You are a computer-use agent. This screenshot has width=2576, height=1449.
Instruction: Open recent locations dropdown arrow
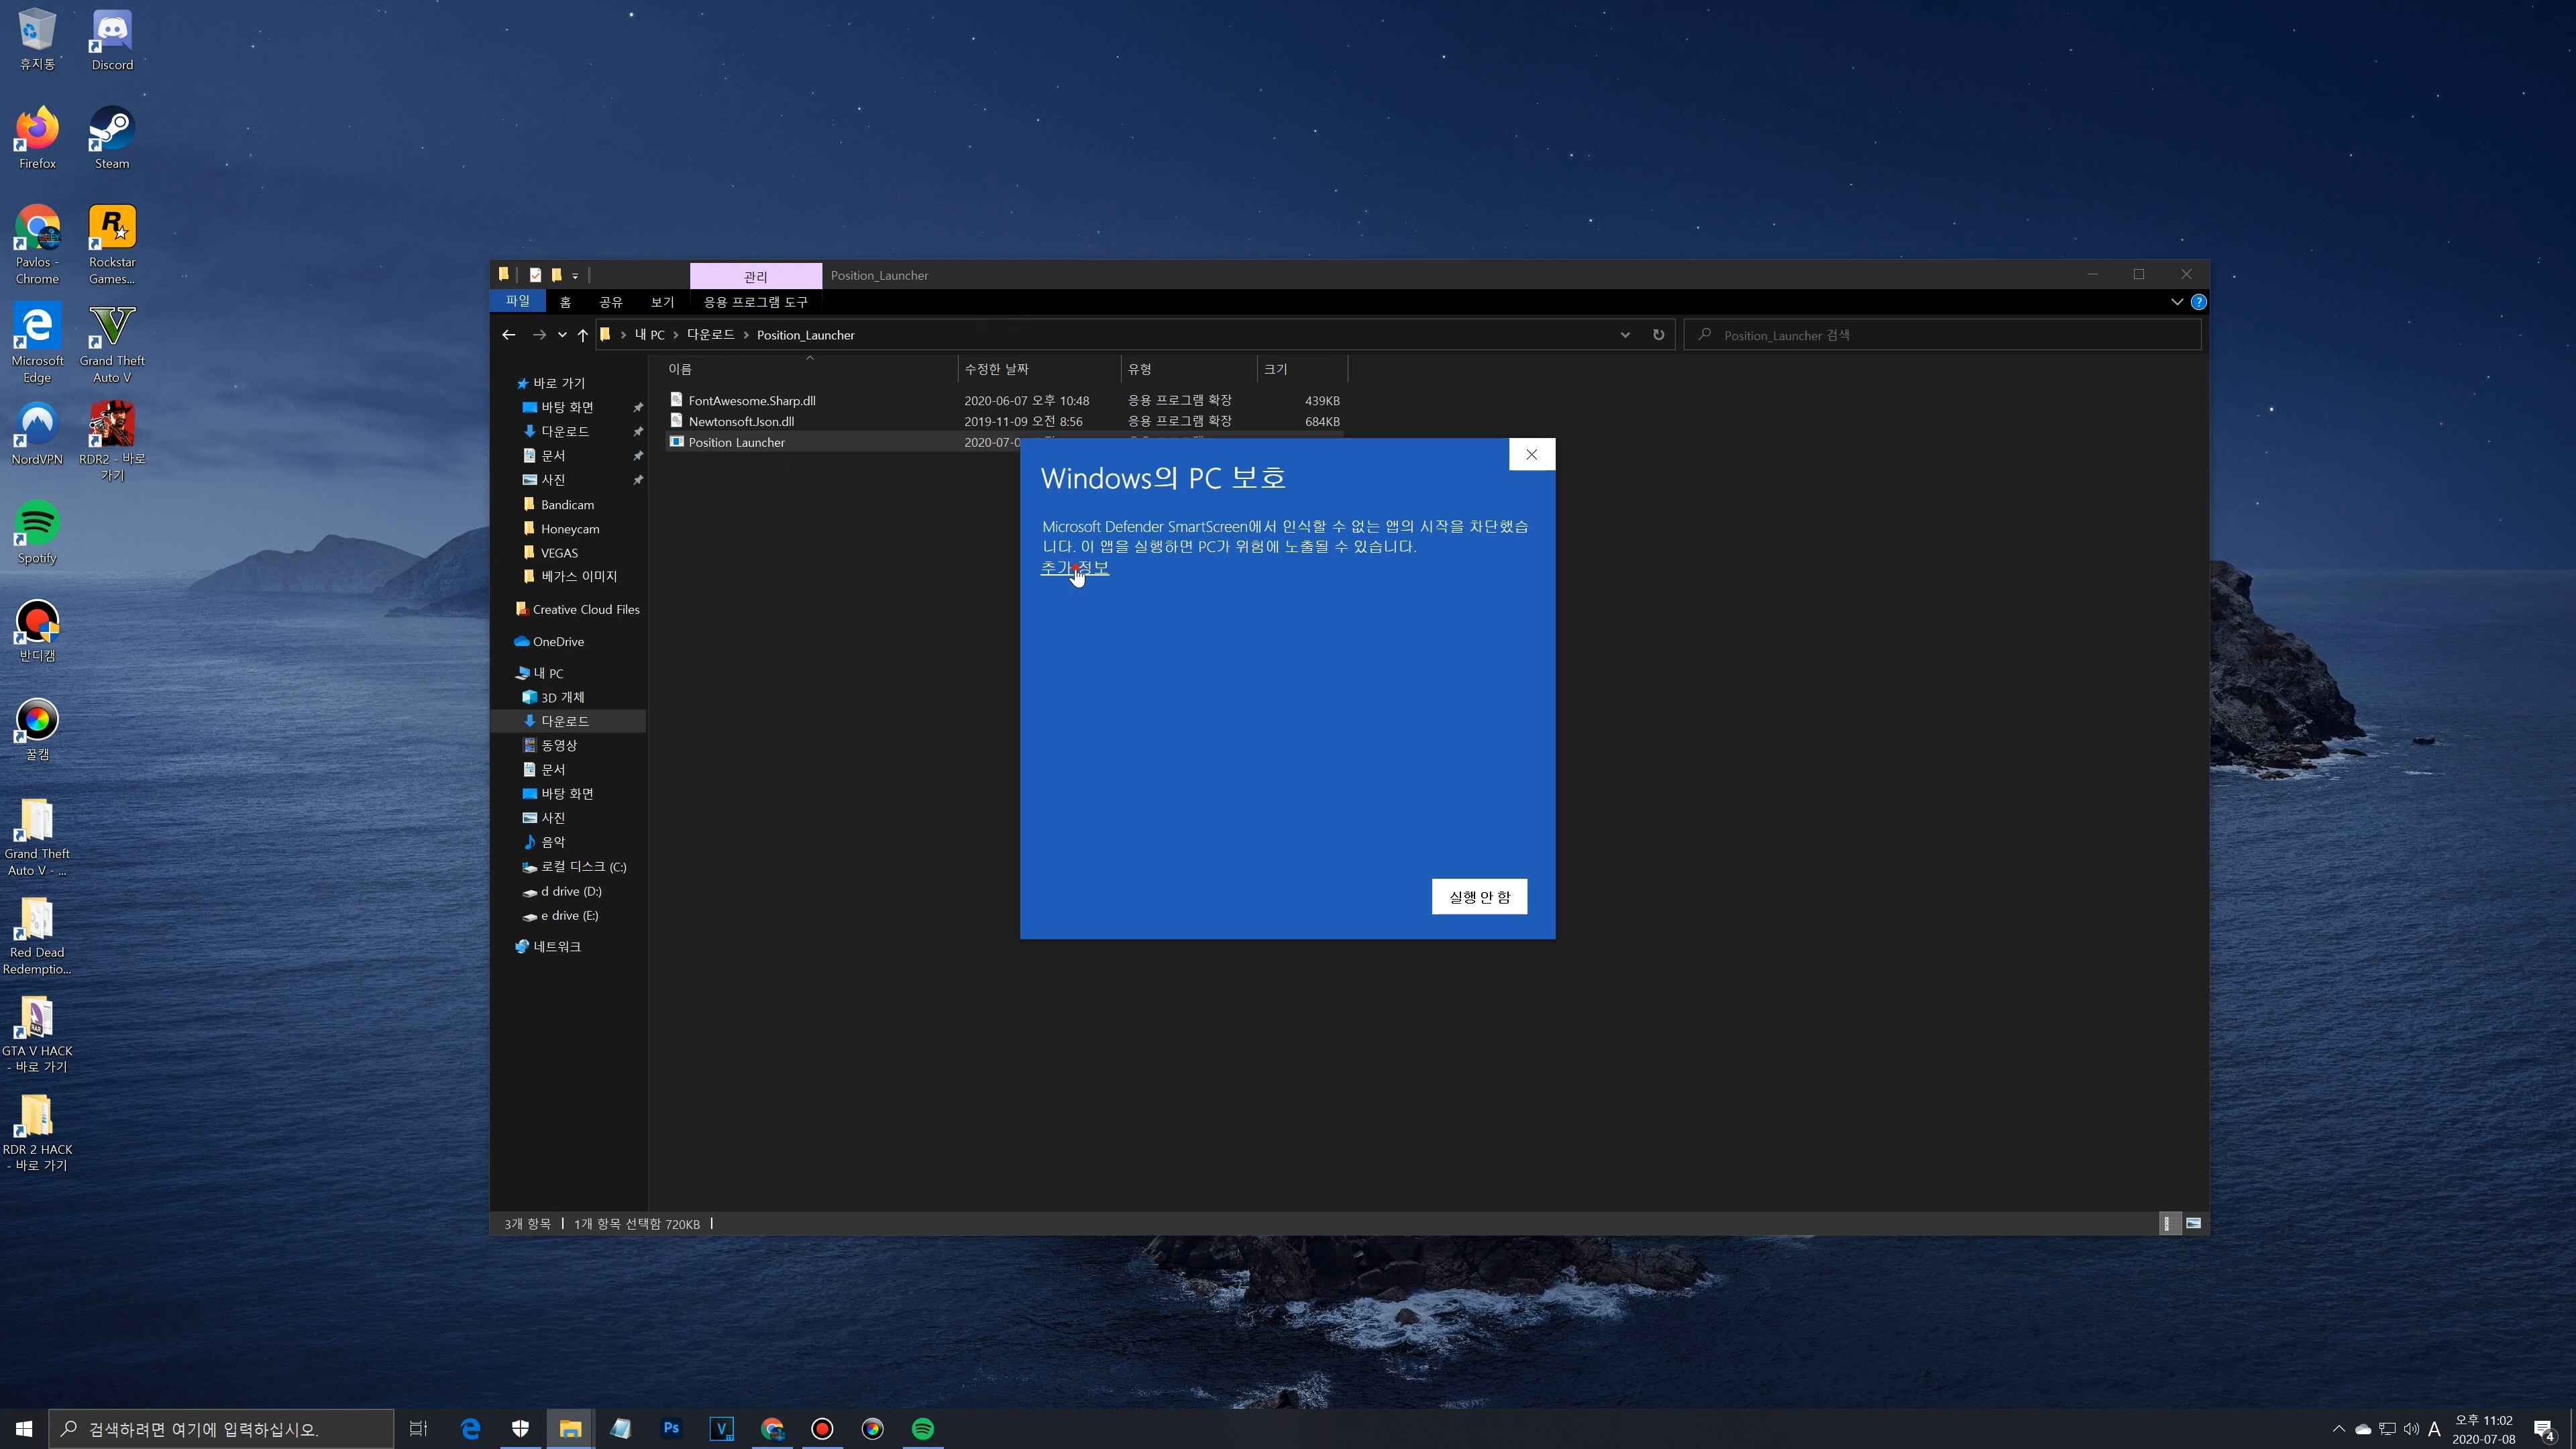click(562, 335)
